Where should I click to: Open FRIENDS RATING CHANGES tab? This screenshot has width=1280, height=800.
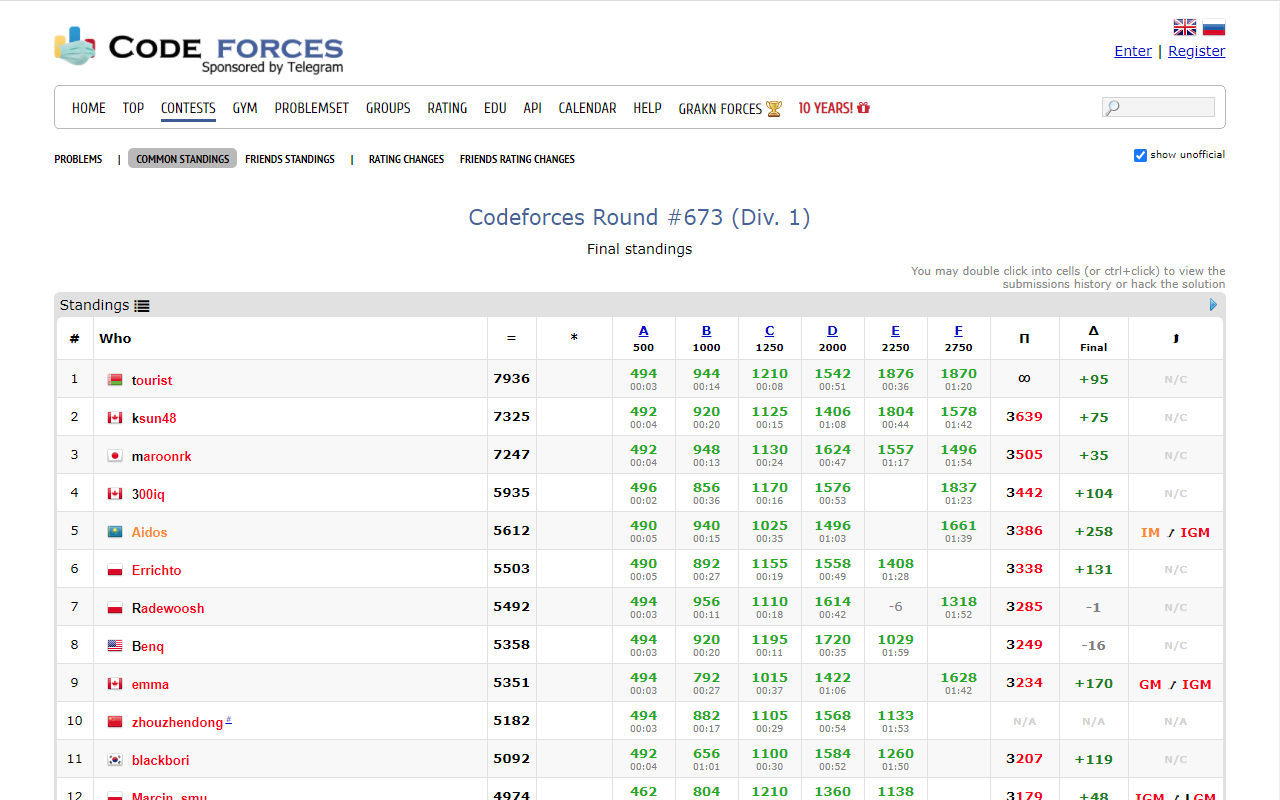517,159
